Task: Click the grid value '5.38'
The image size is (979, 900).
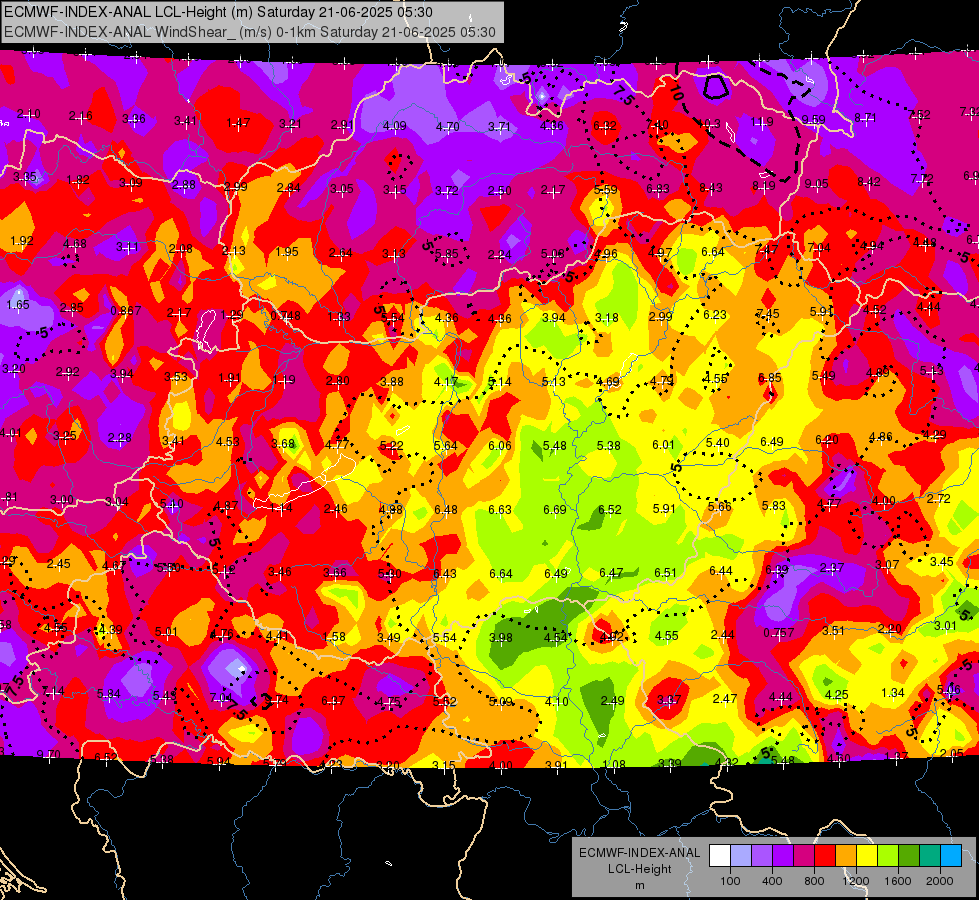Action: click(609, 445)
